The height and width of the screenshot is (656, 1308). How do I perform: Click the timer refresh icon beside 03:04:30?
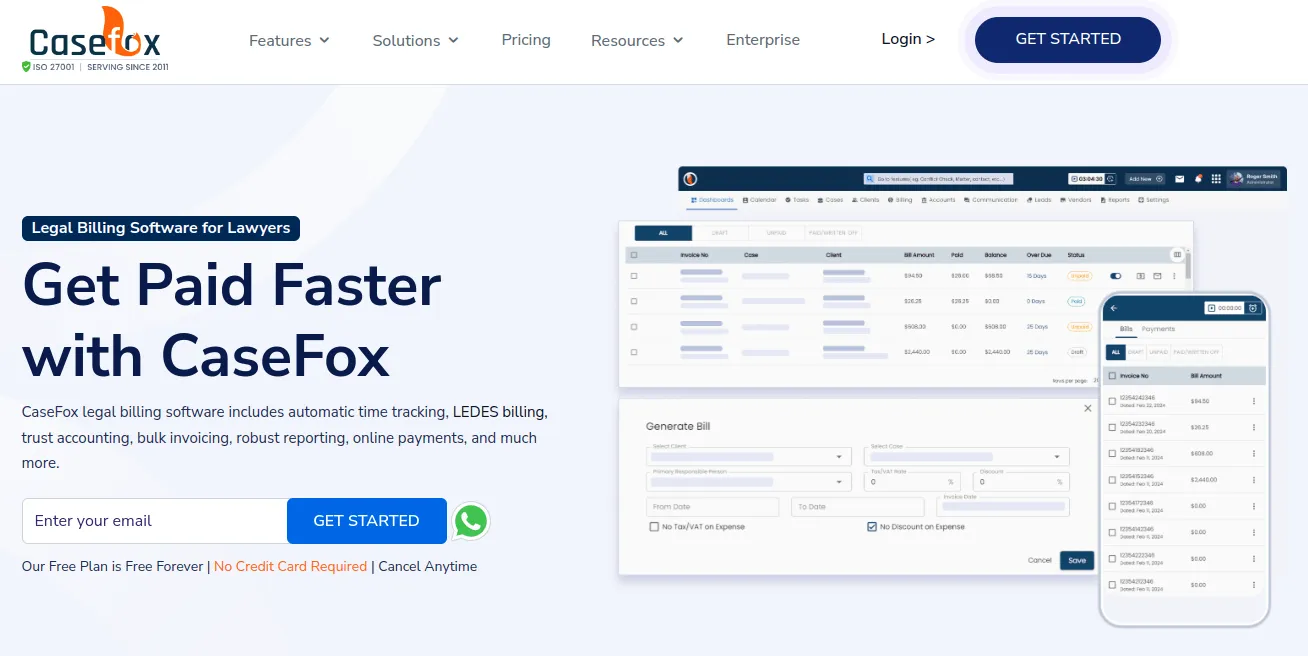1109,179
